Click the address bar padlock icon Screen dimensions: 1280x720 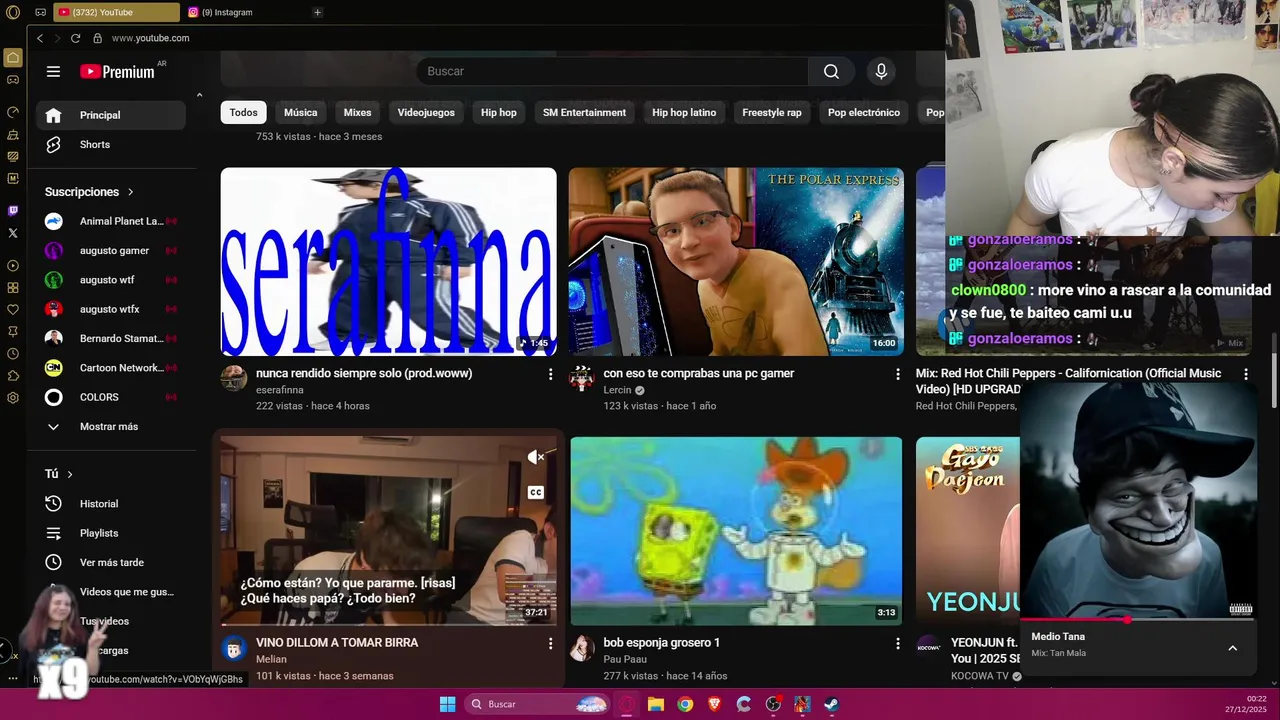click(97, 38)
